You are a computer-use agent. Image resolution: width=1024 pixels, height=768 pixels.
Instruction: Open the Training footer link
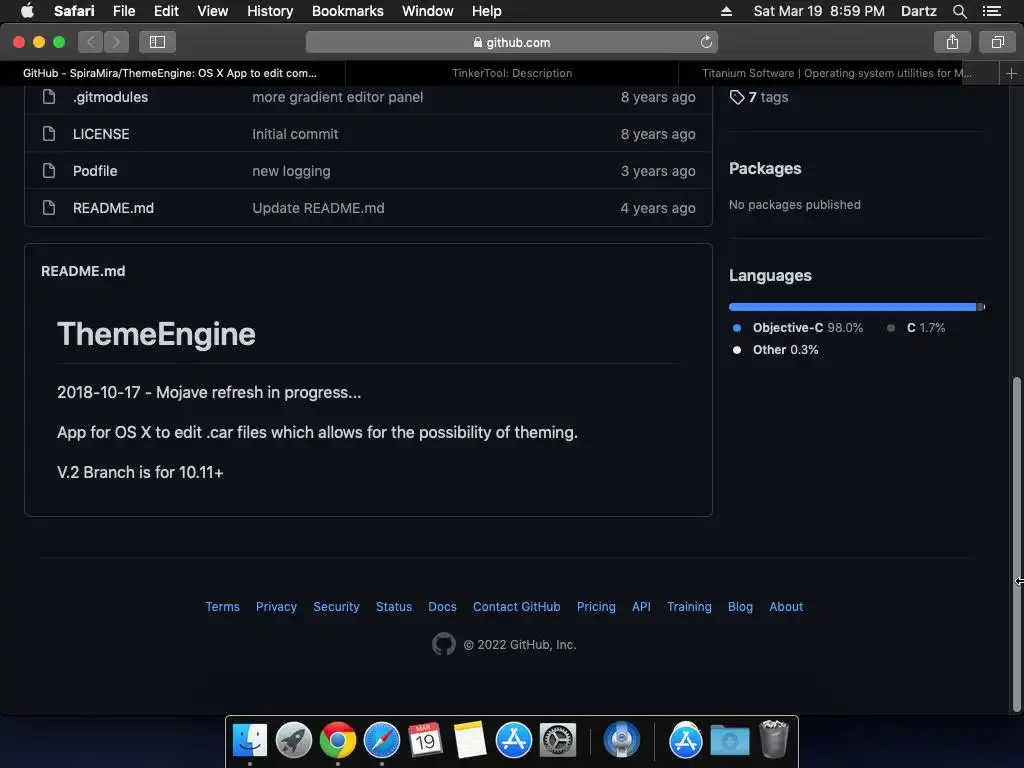point(689,607)
